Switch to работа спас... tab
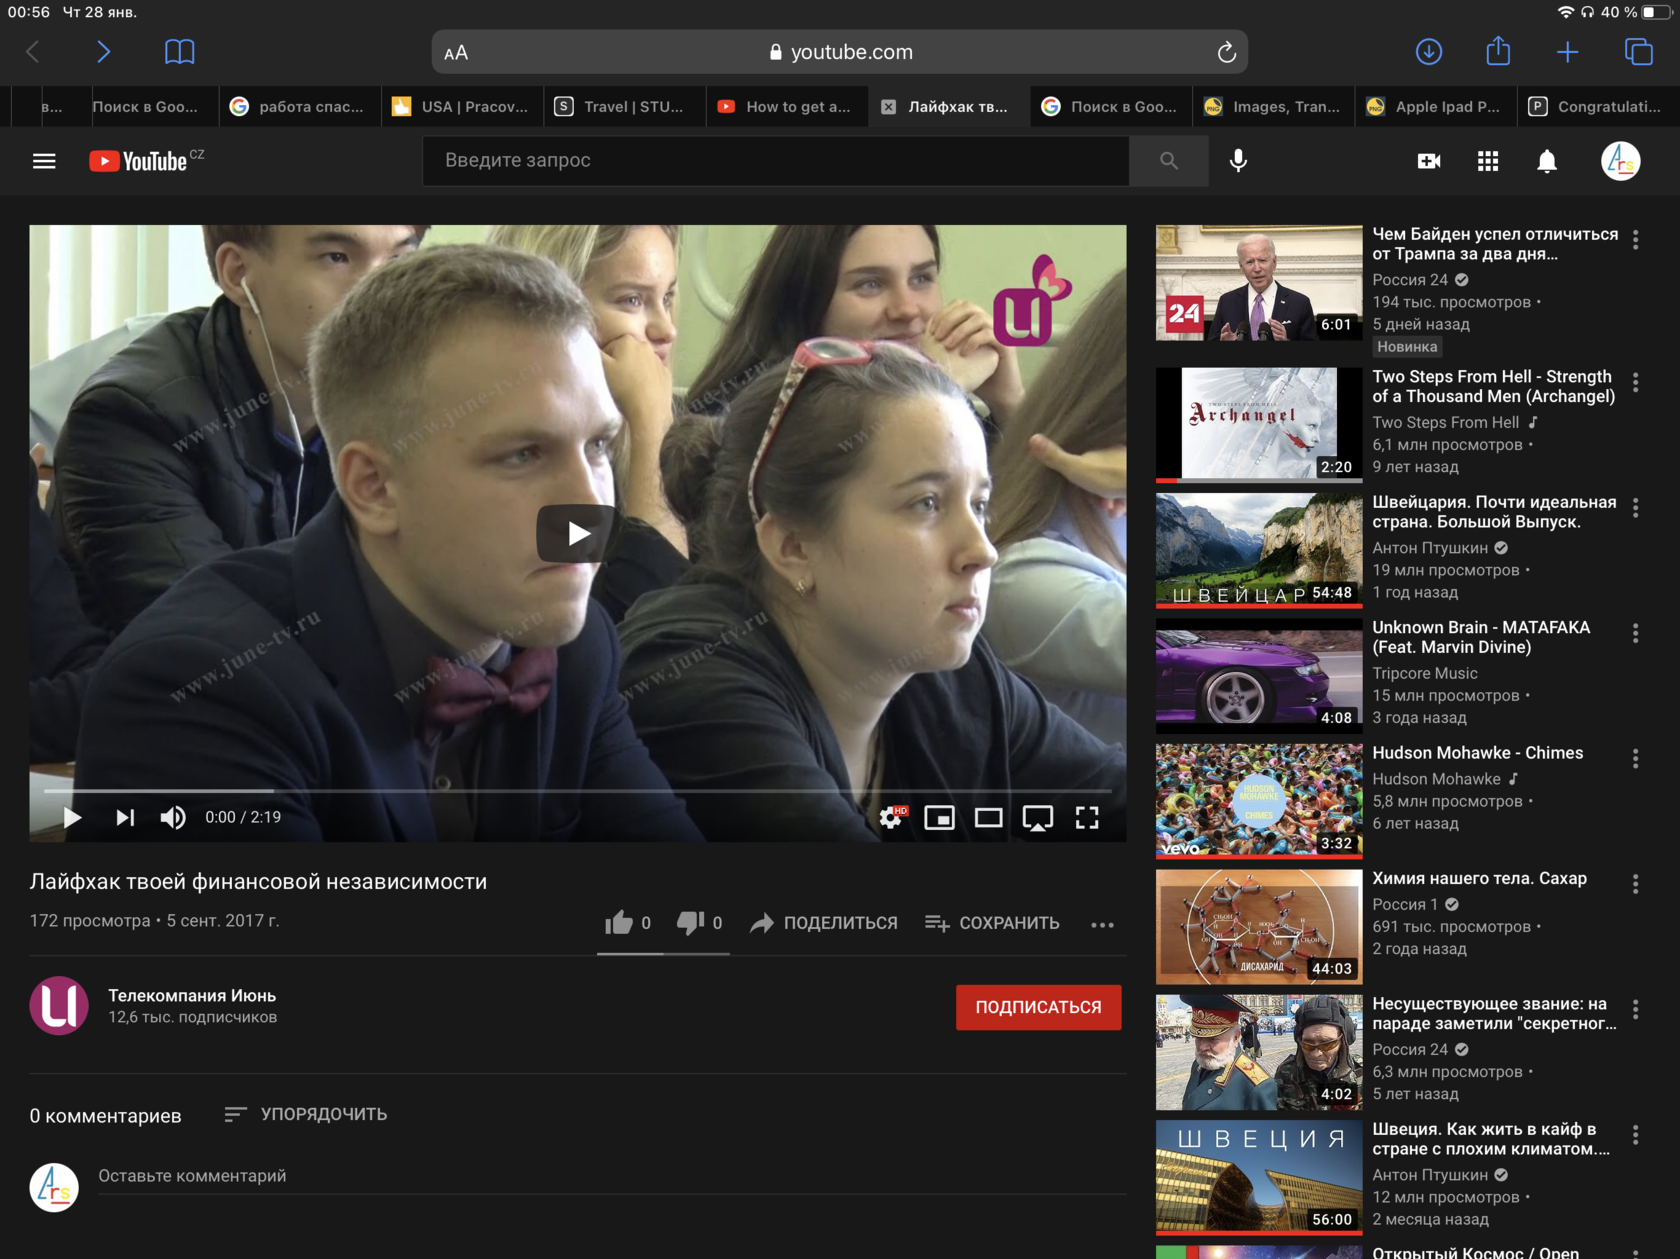The image size is (1680, 1259). click(x=299, y=106)
